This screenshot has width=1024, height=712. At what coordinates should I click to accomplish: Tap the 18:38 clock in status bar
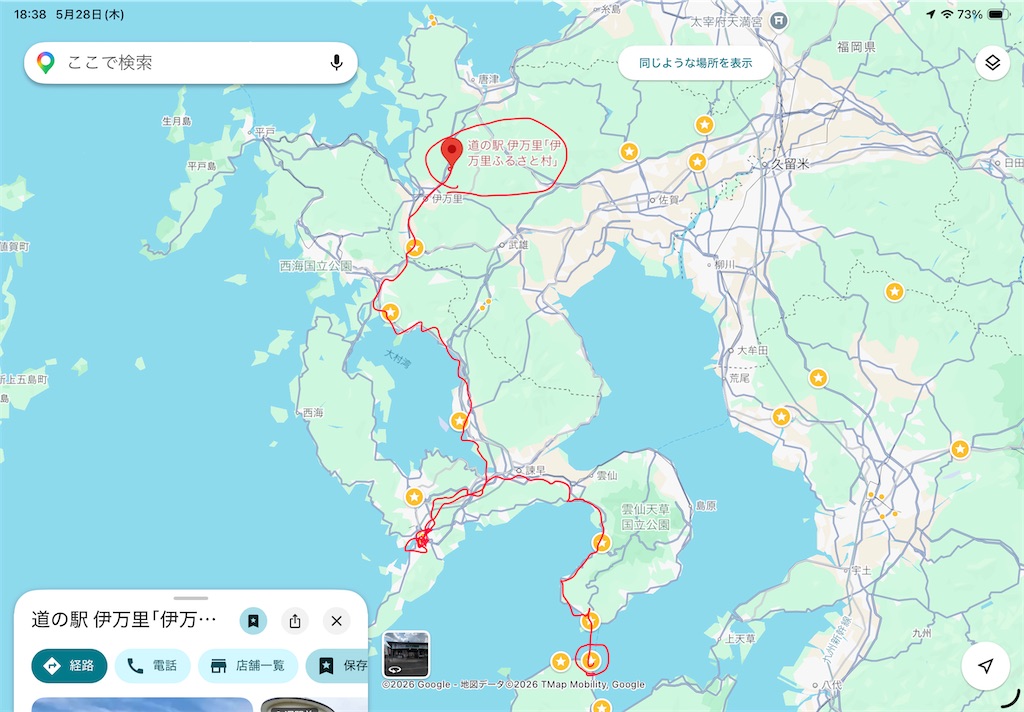click(30, 14)
